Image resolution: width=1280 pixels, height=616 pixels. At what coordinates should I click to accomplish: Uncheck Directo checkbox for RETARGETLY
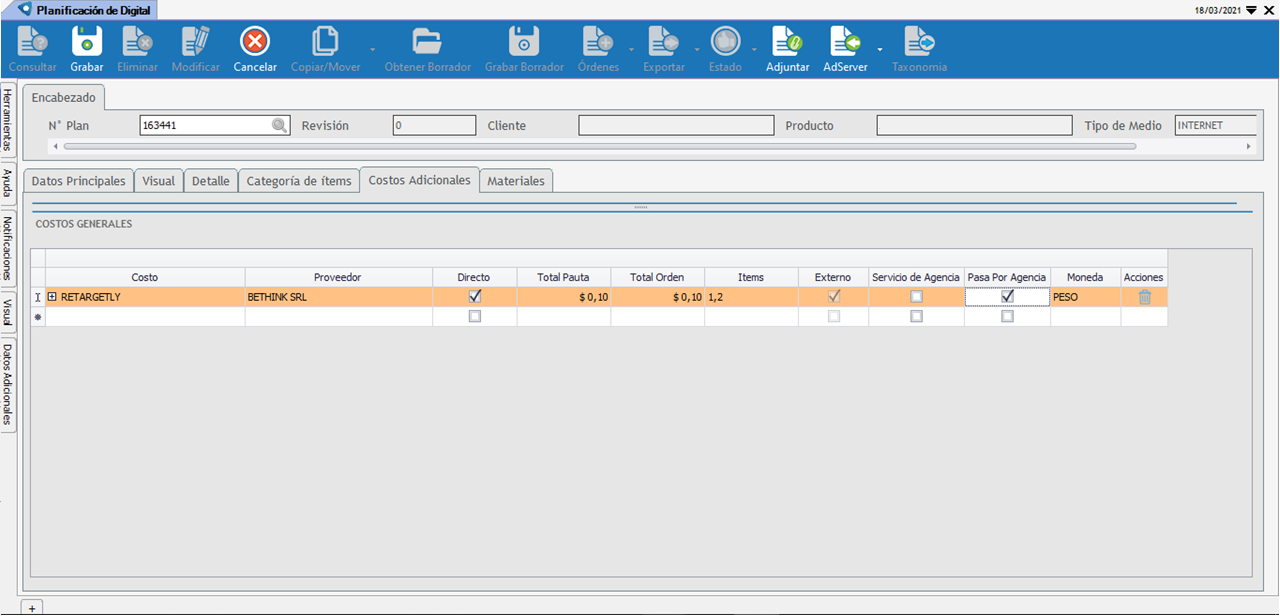[475, 297]
